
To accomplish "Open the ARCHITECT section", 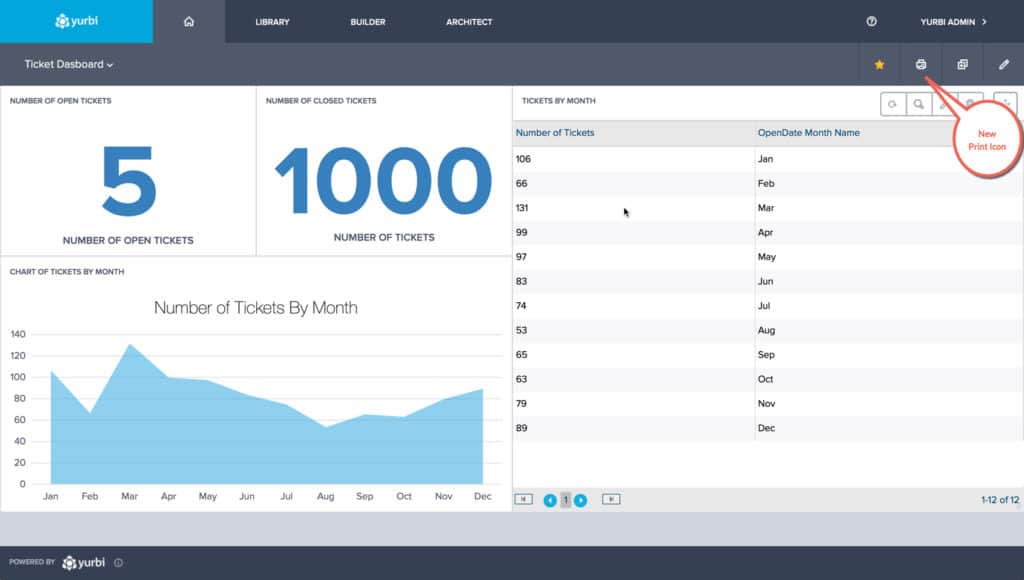I will pos(468,21).
